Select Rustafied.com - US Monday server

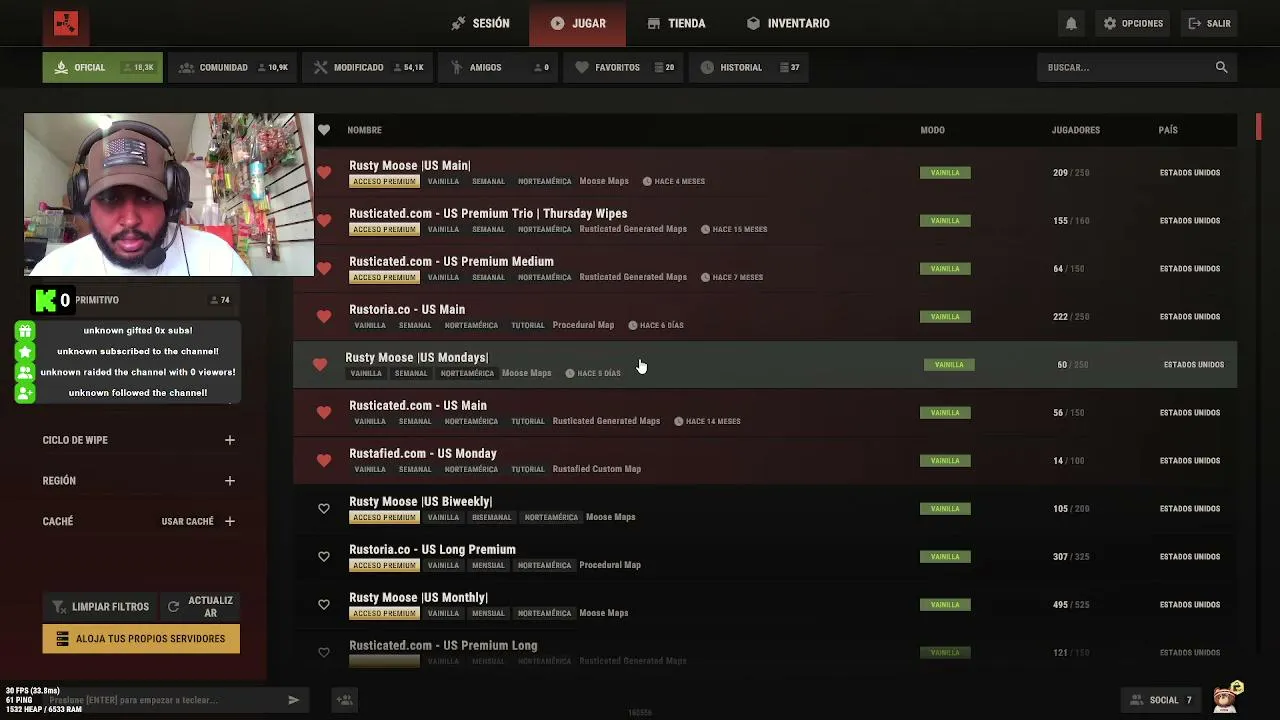coord(765,461)
